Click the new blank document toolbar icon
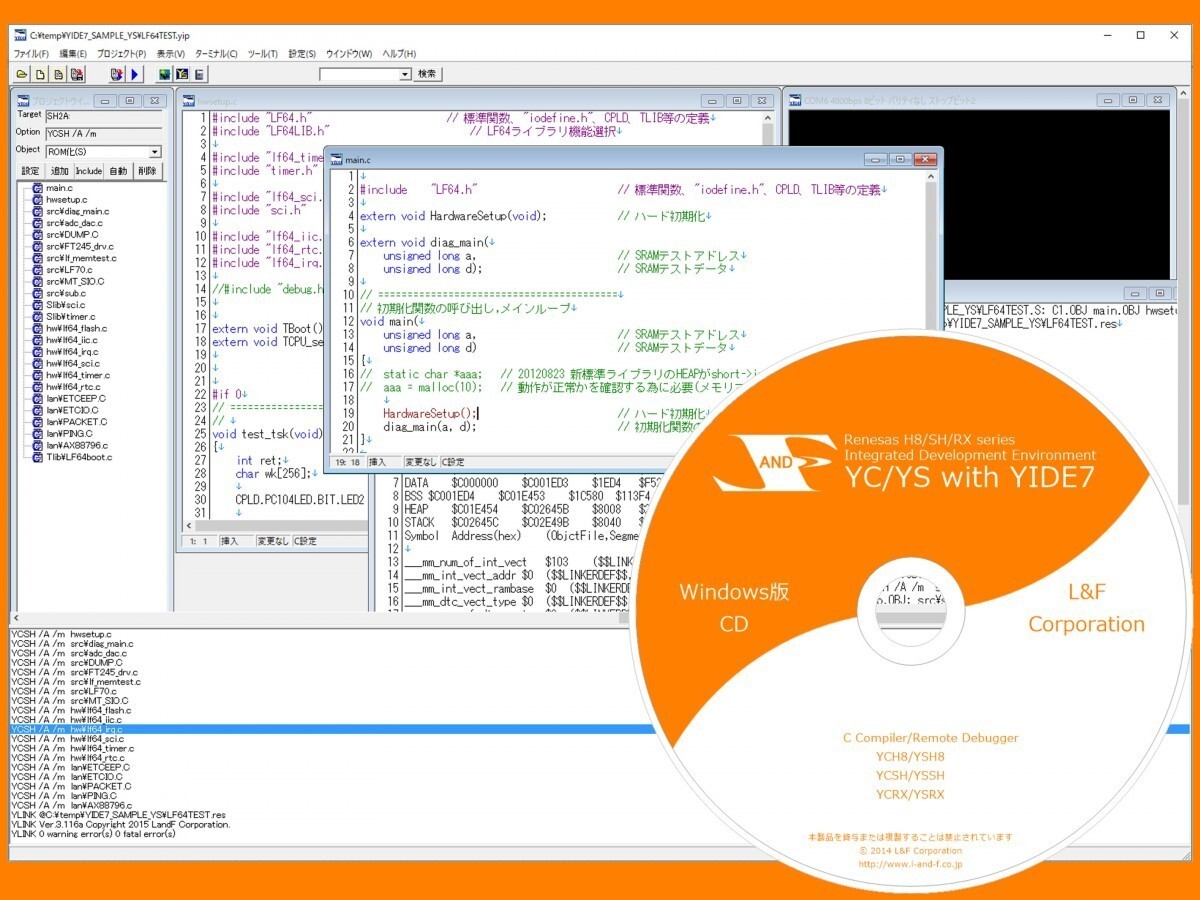1200x900 pixels. 40,74
